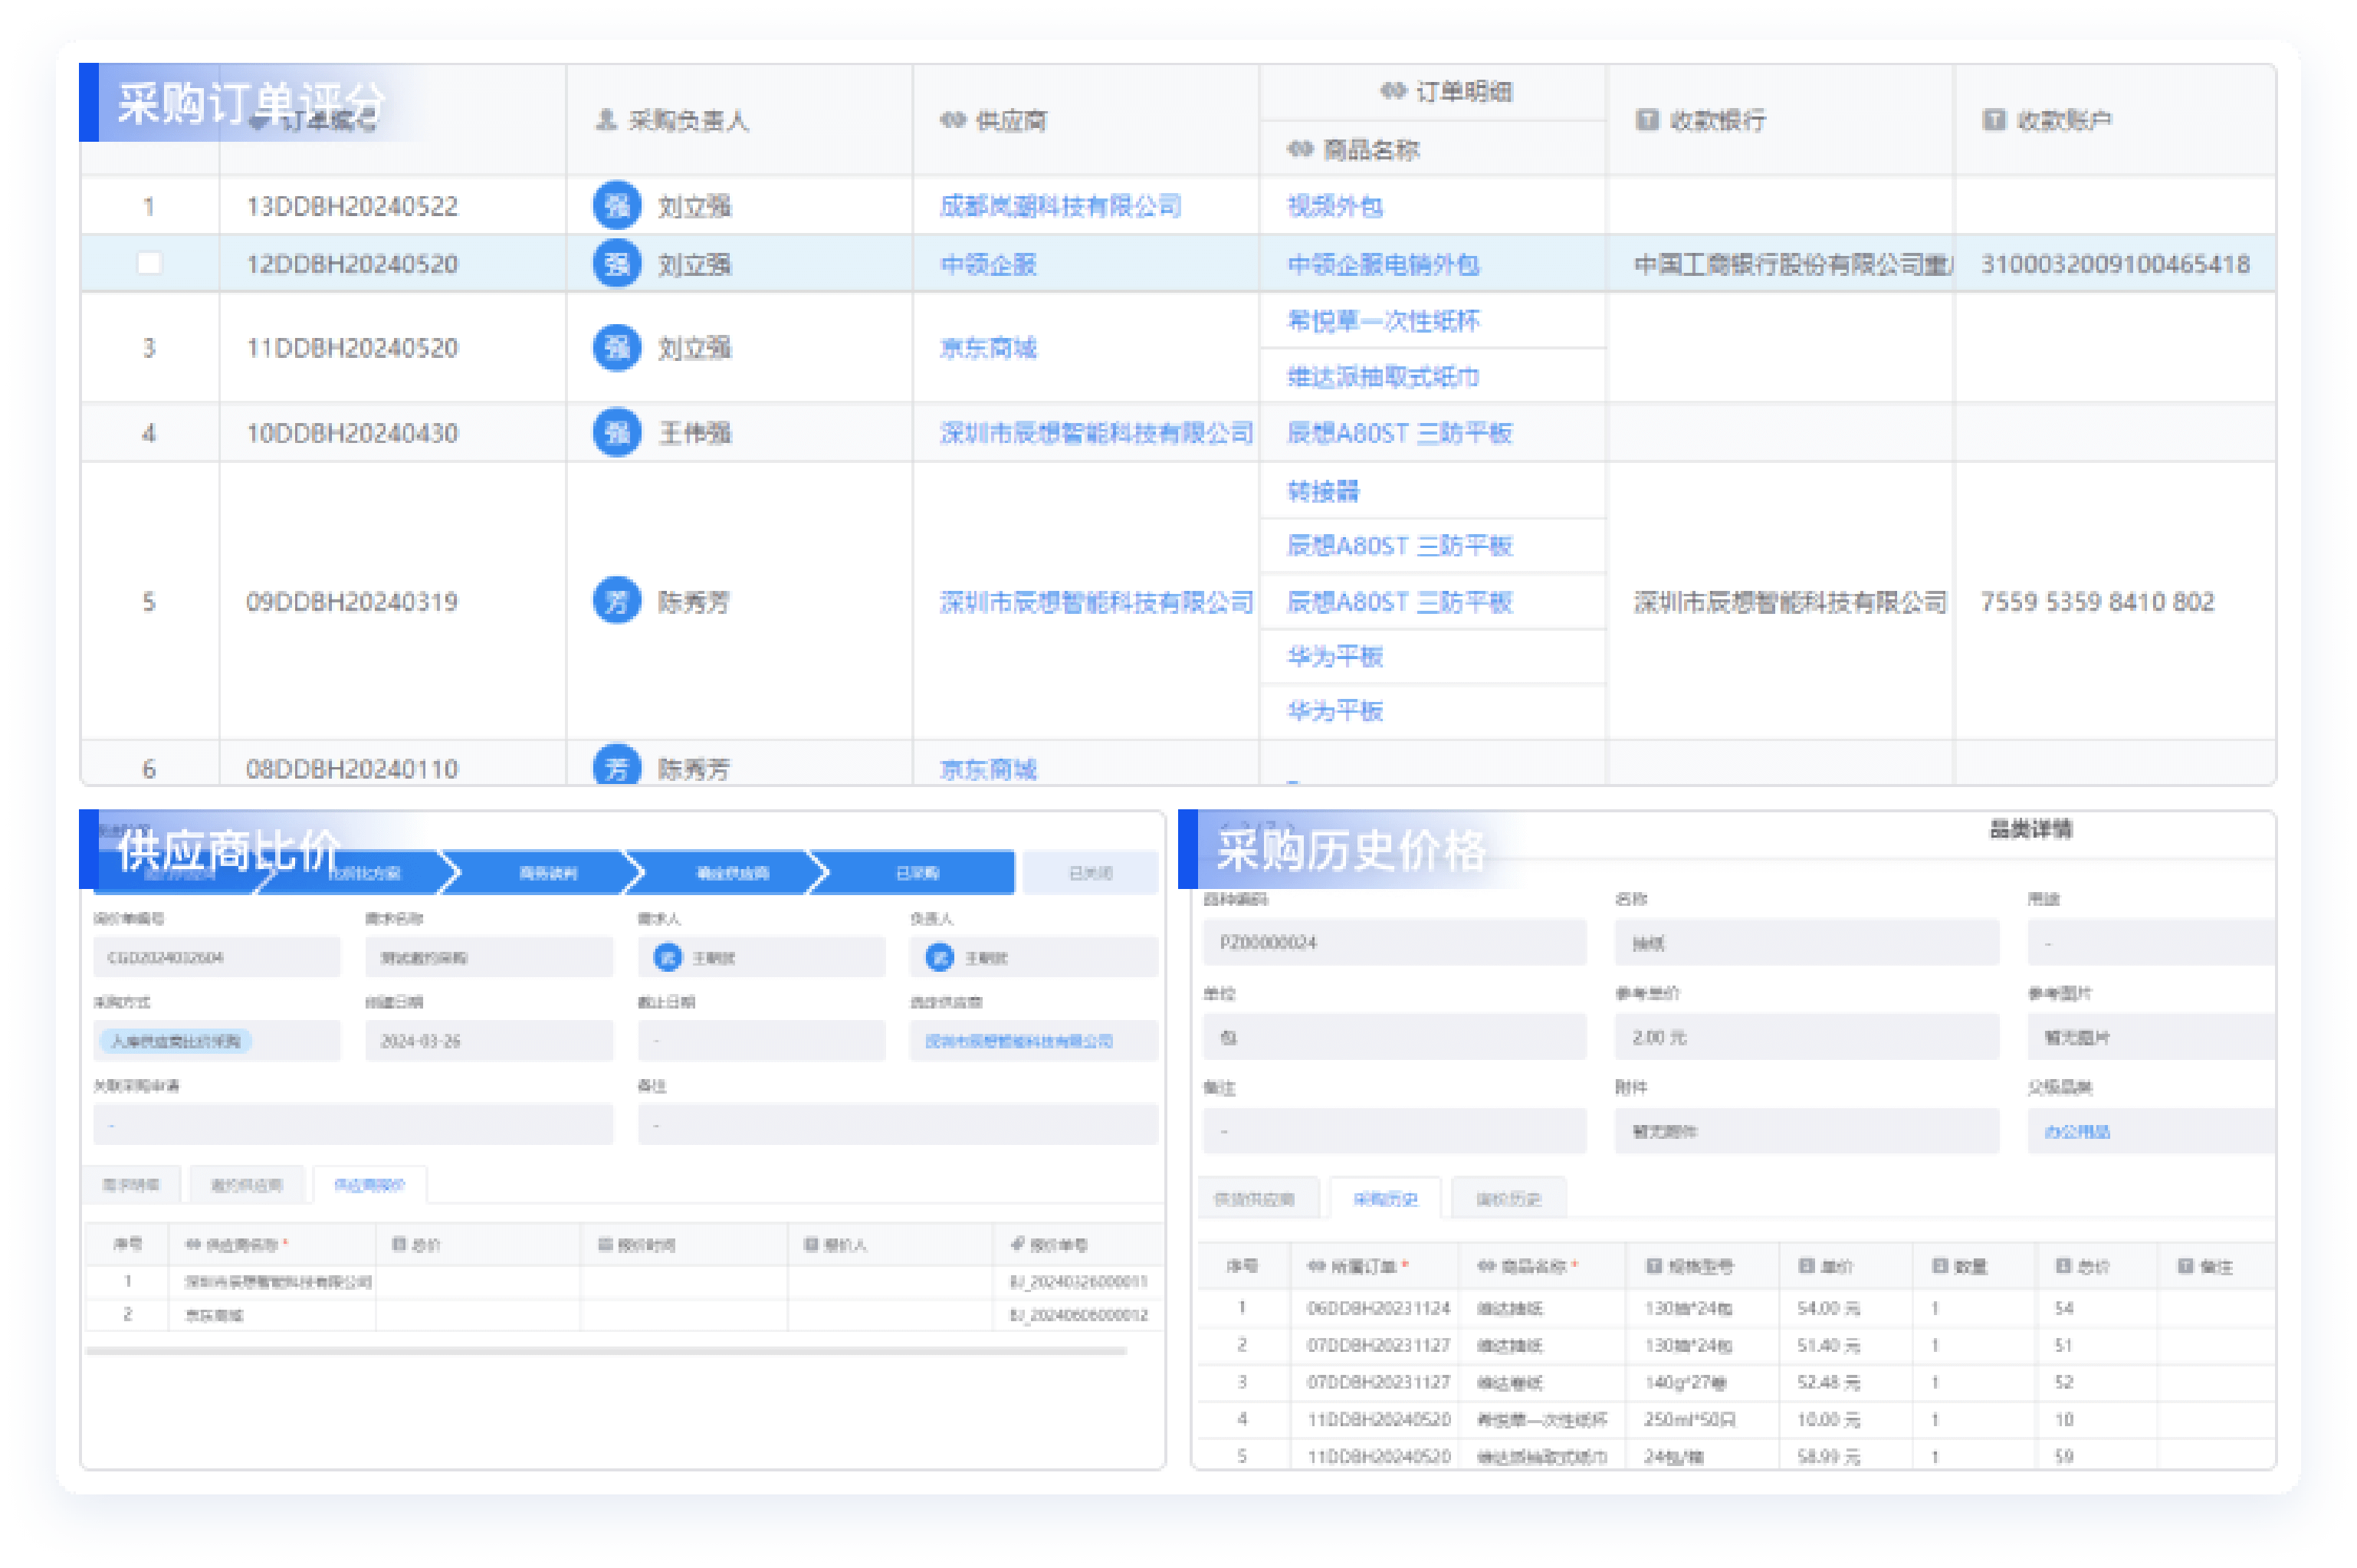Open product link 转接器
The height and width of the screenshot is (1568, 2357).
(1323, 491)
